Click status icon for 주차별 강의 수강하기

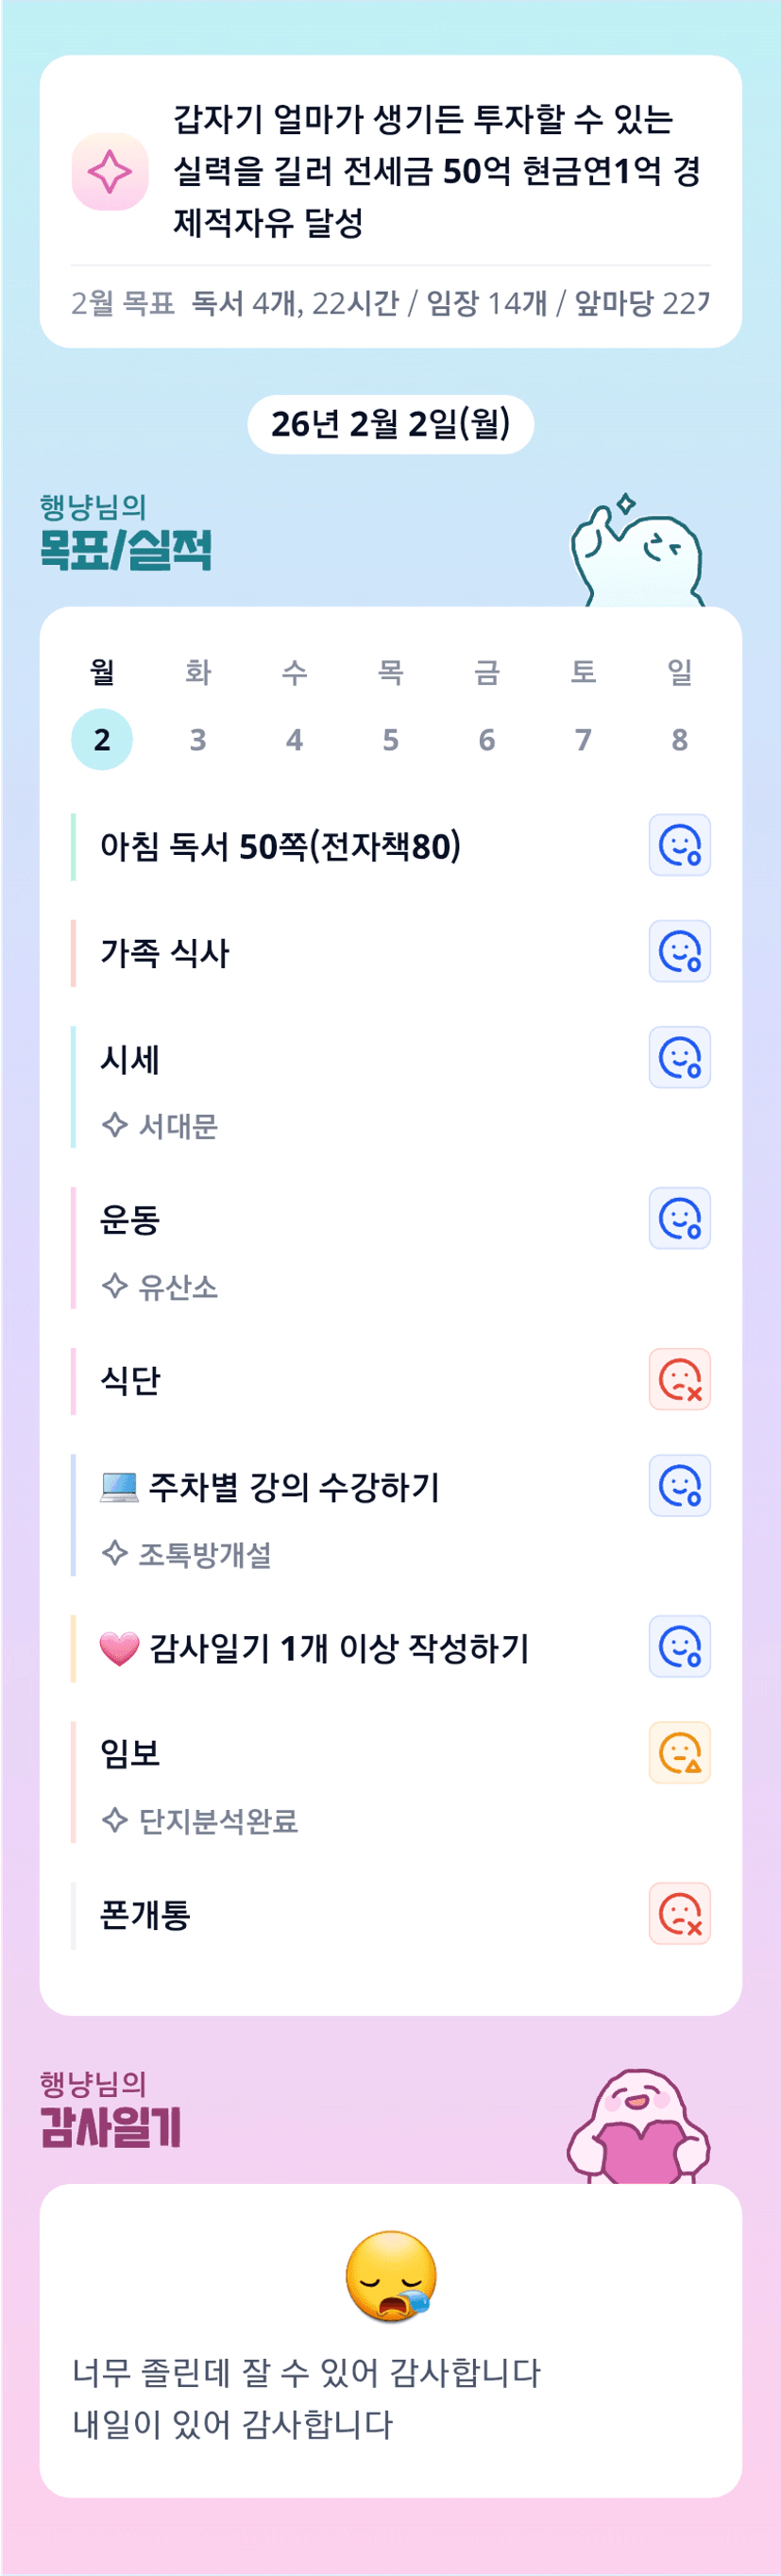coord(679,1485)
